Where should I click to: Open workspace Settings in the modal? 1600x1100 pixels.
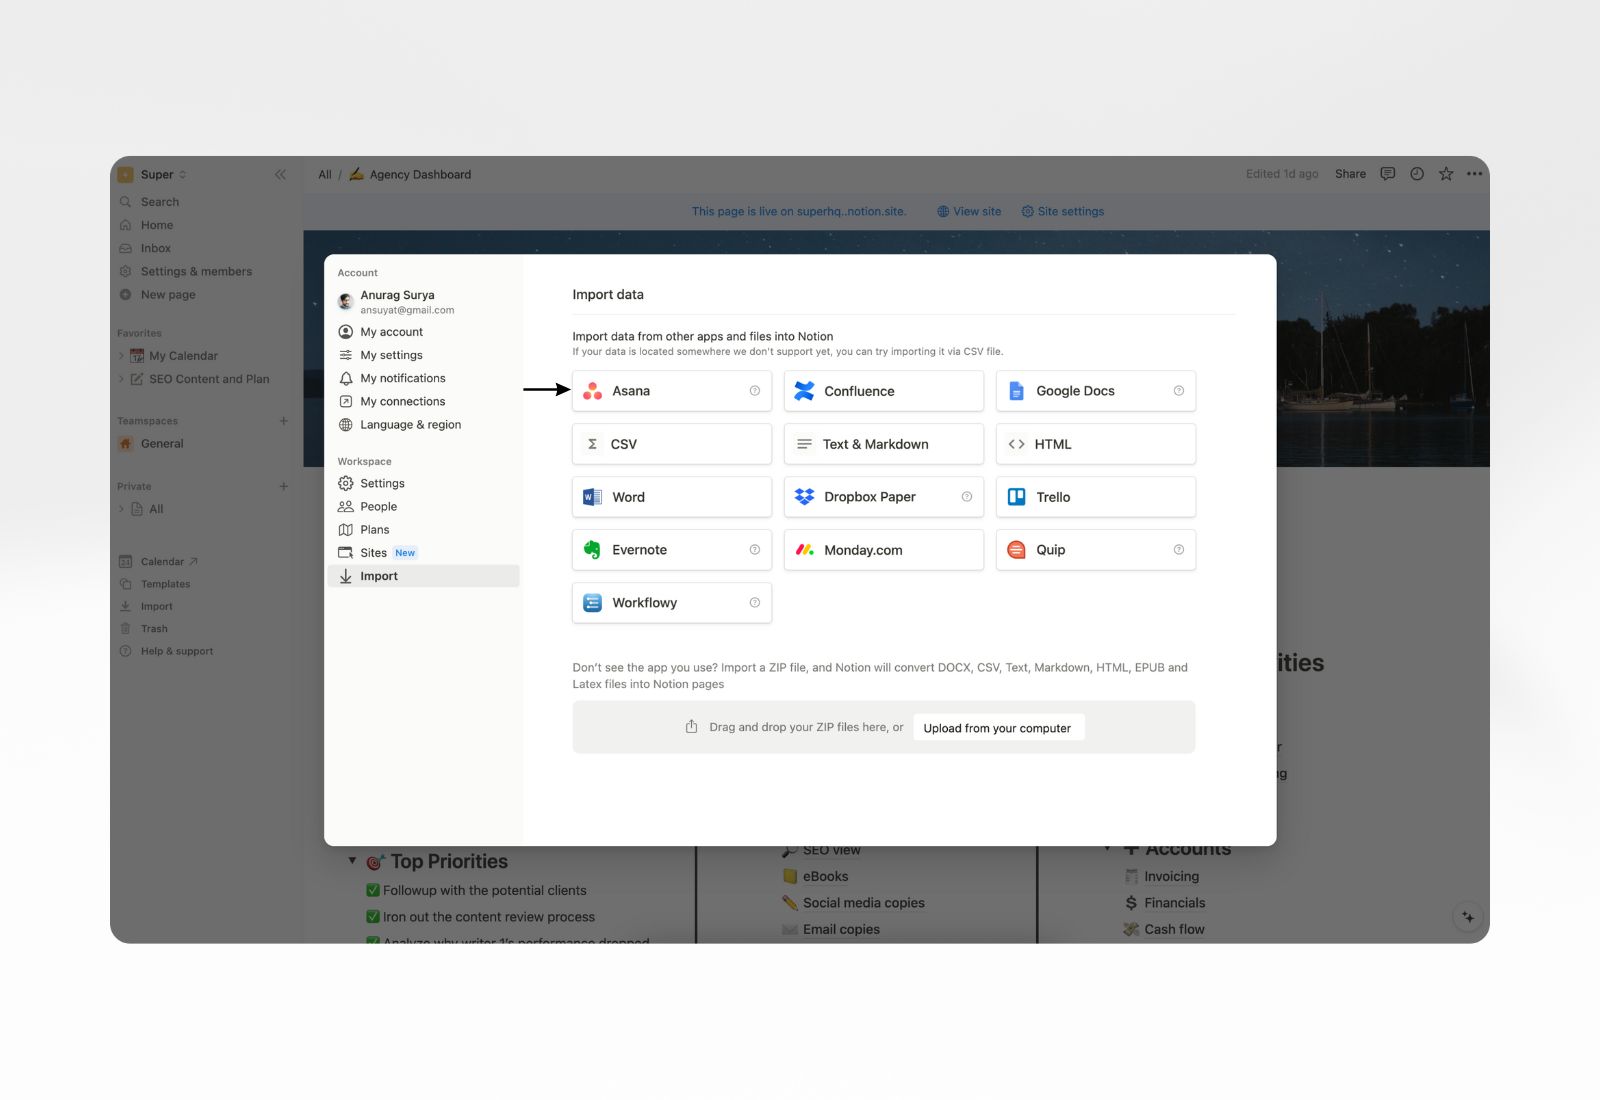[424, 483]
